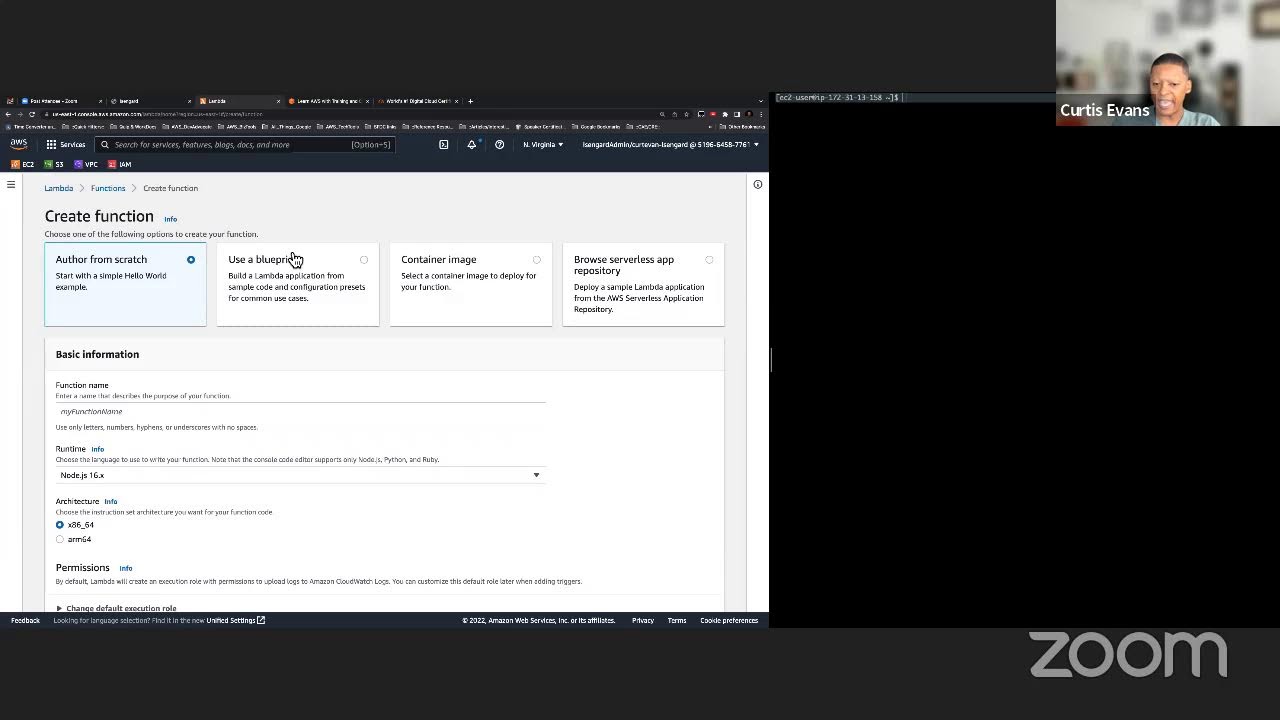Screen dimensions: 1280x720
Task: Click the terminal window prompt line
Action: pyautogui.click(x=840, y=97)
